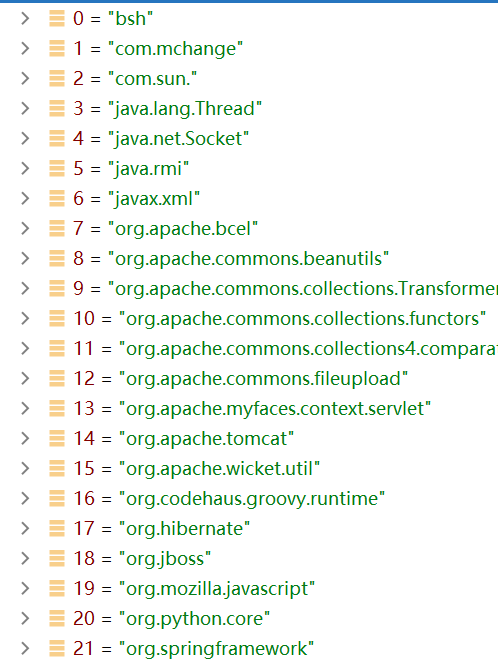Expand the entry 0 = "bsh"
This screenshot has height=659, width=498.
[25, 18]
